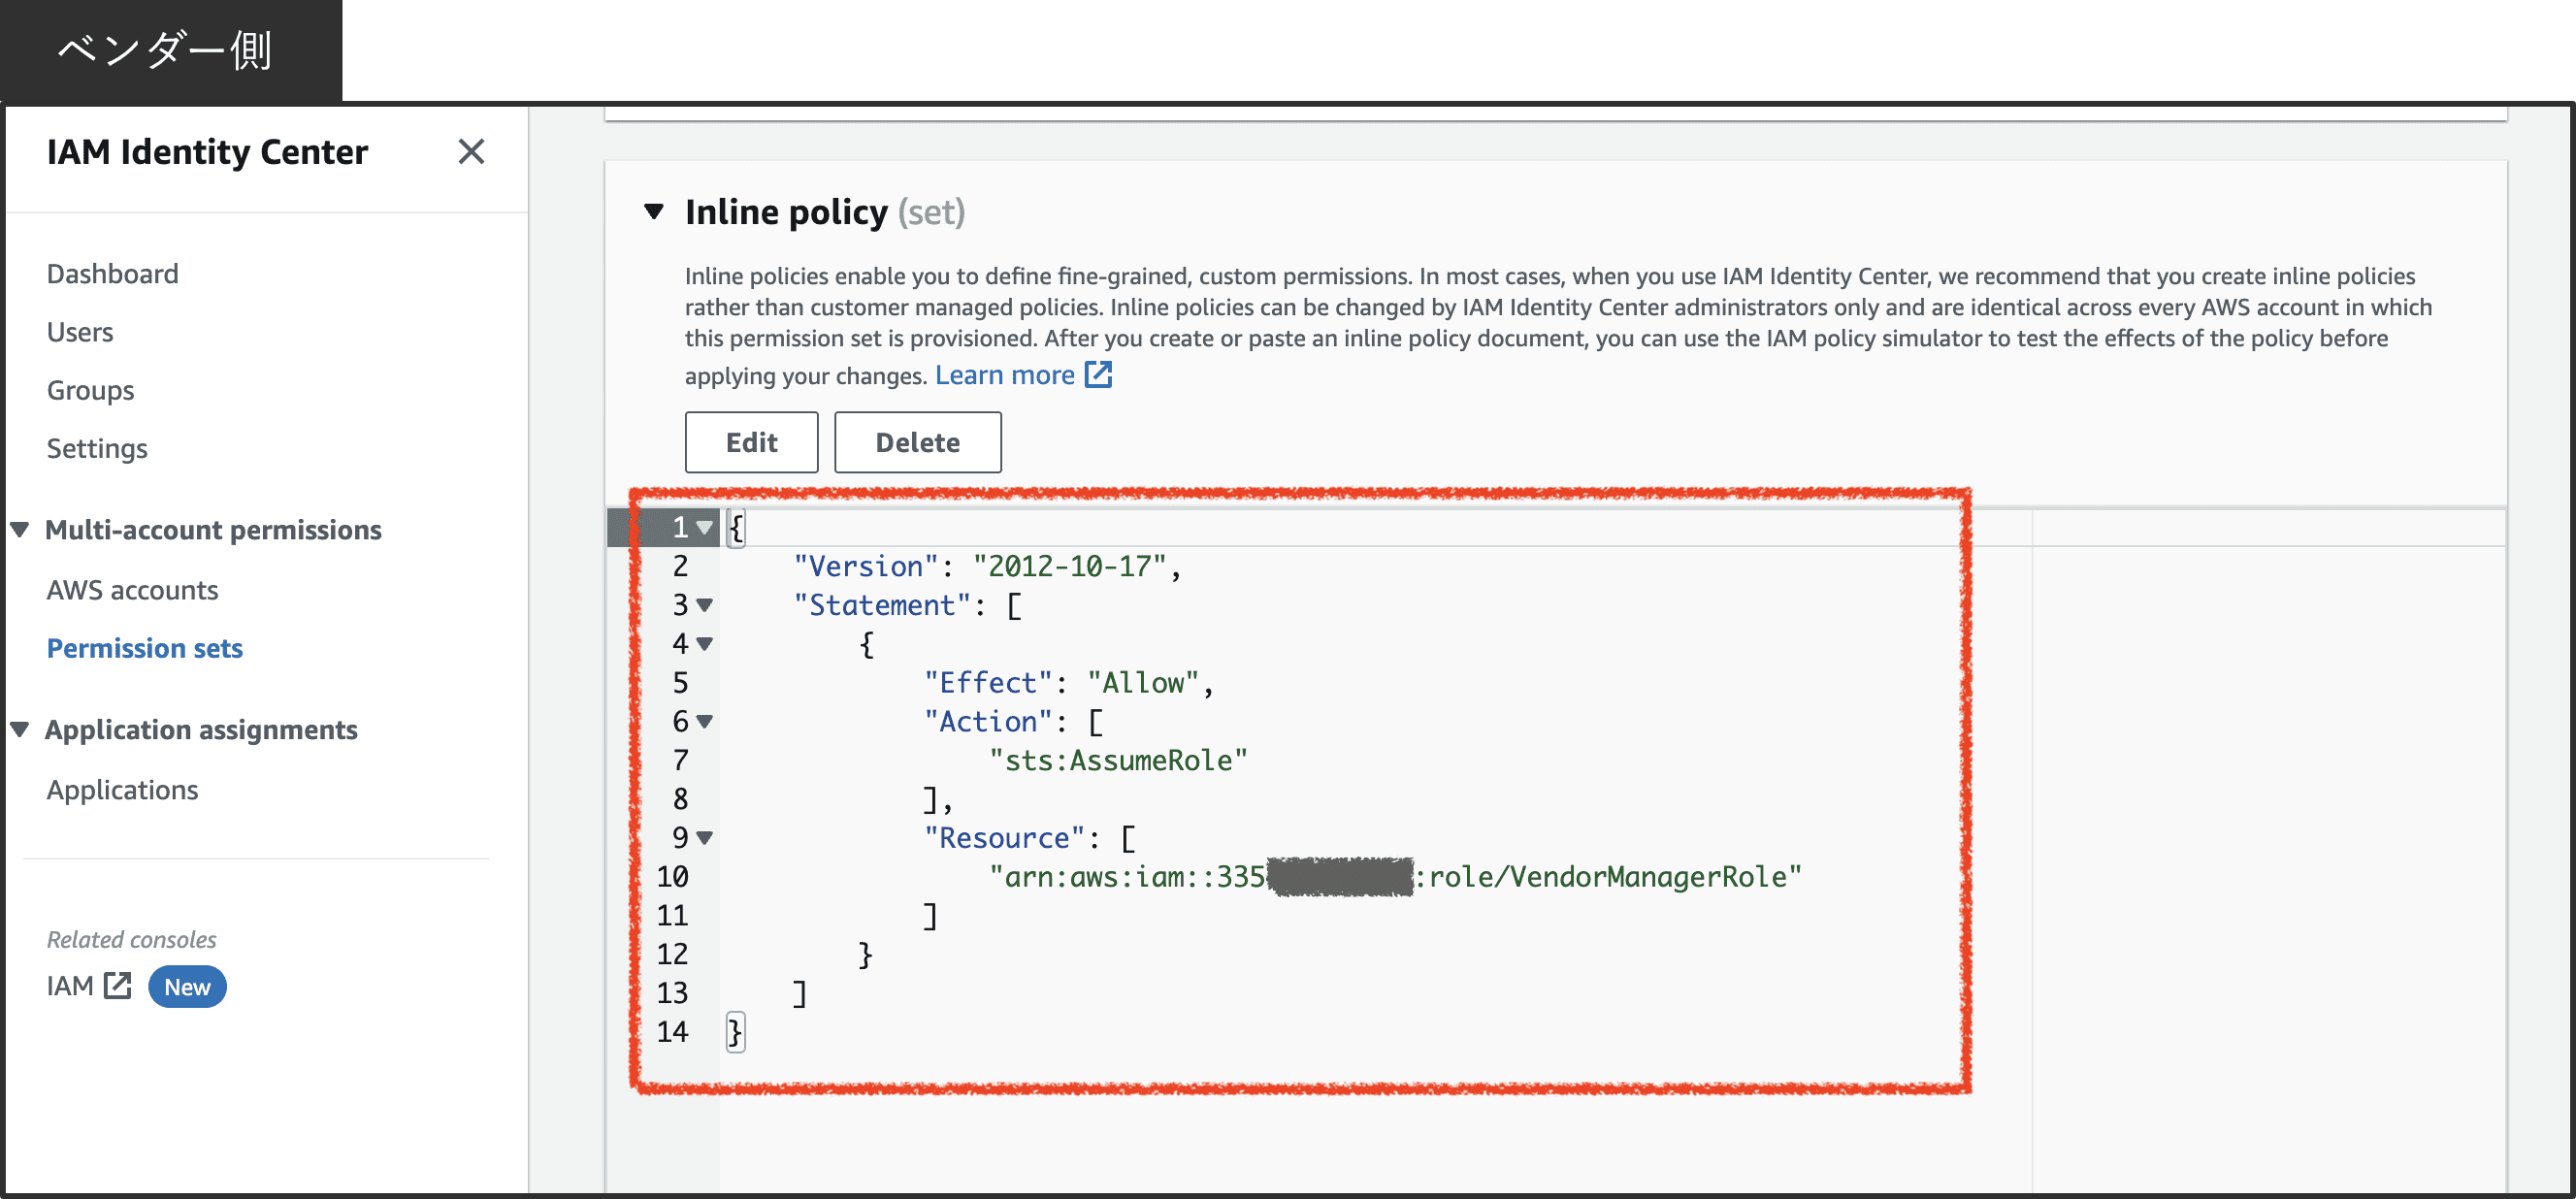The width and height of the screenshot is (2576, 1199).
Task: Click line number 14 in the gutter
Action: [672, 1031]
